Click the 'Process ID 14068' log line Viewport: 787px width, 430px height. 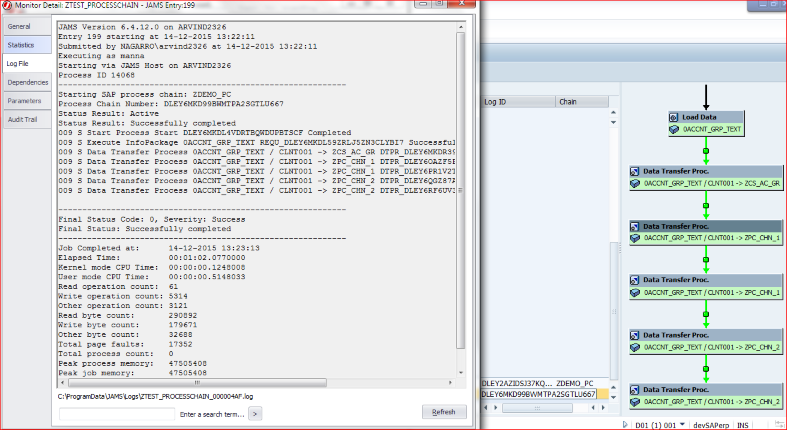[x=96, y=75]
